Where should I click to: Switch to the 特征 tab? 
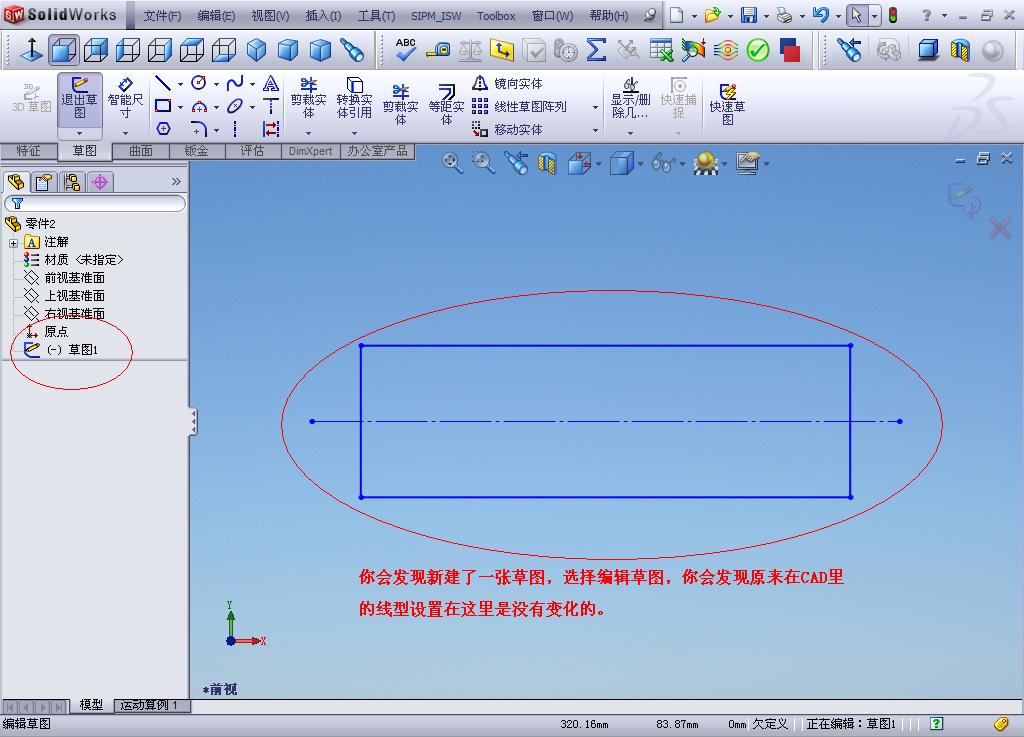coord(28,151)
